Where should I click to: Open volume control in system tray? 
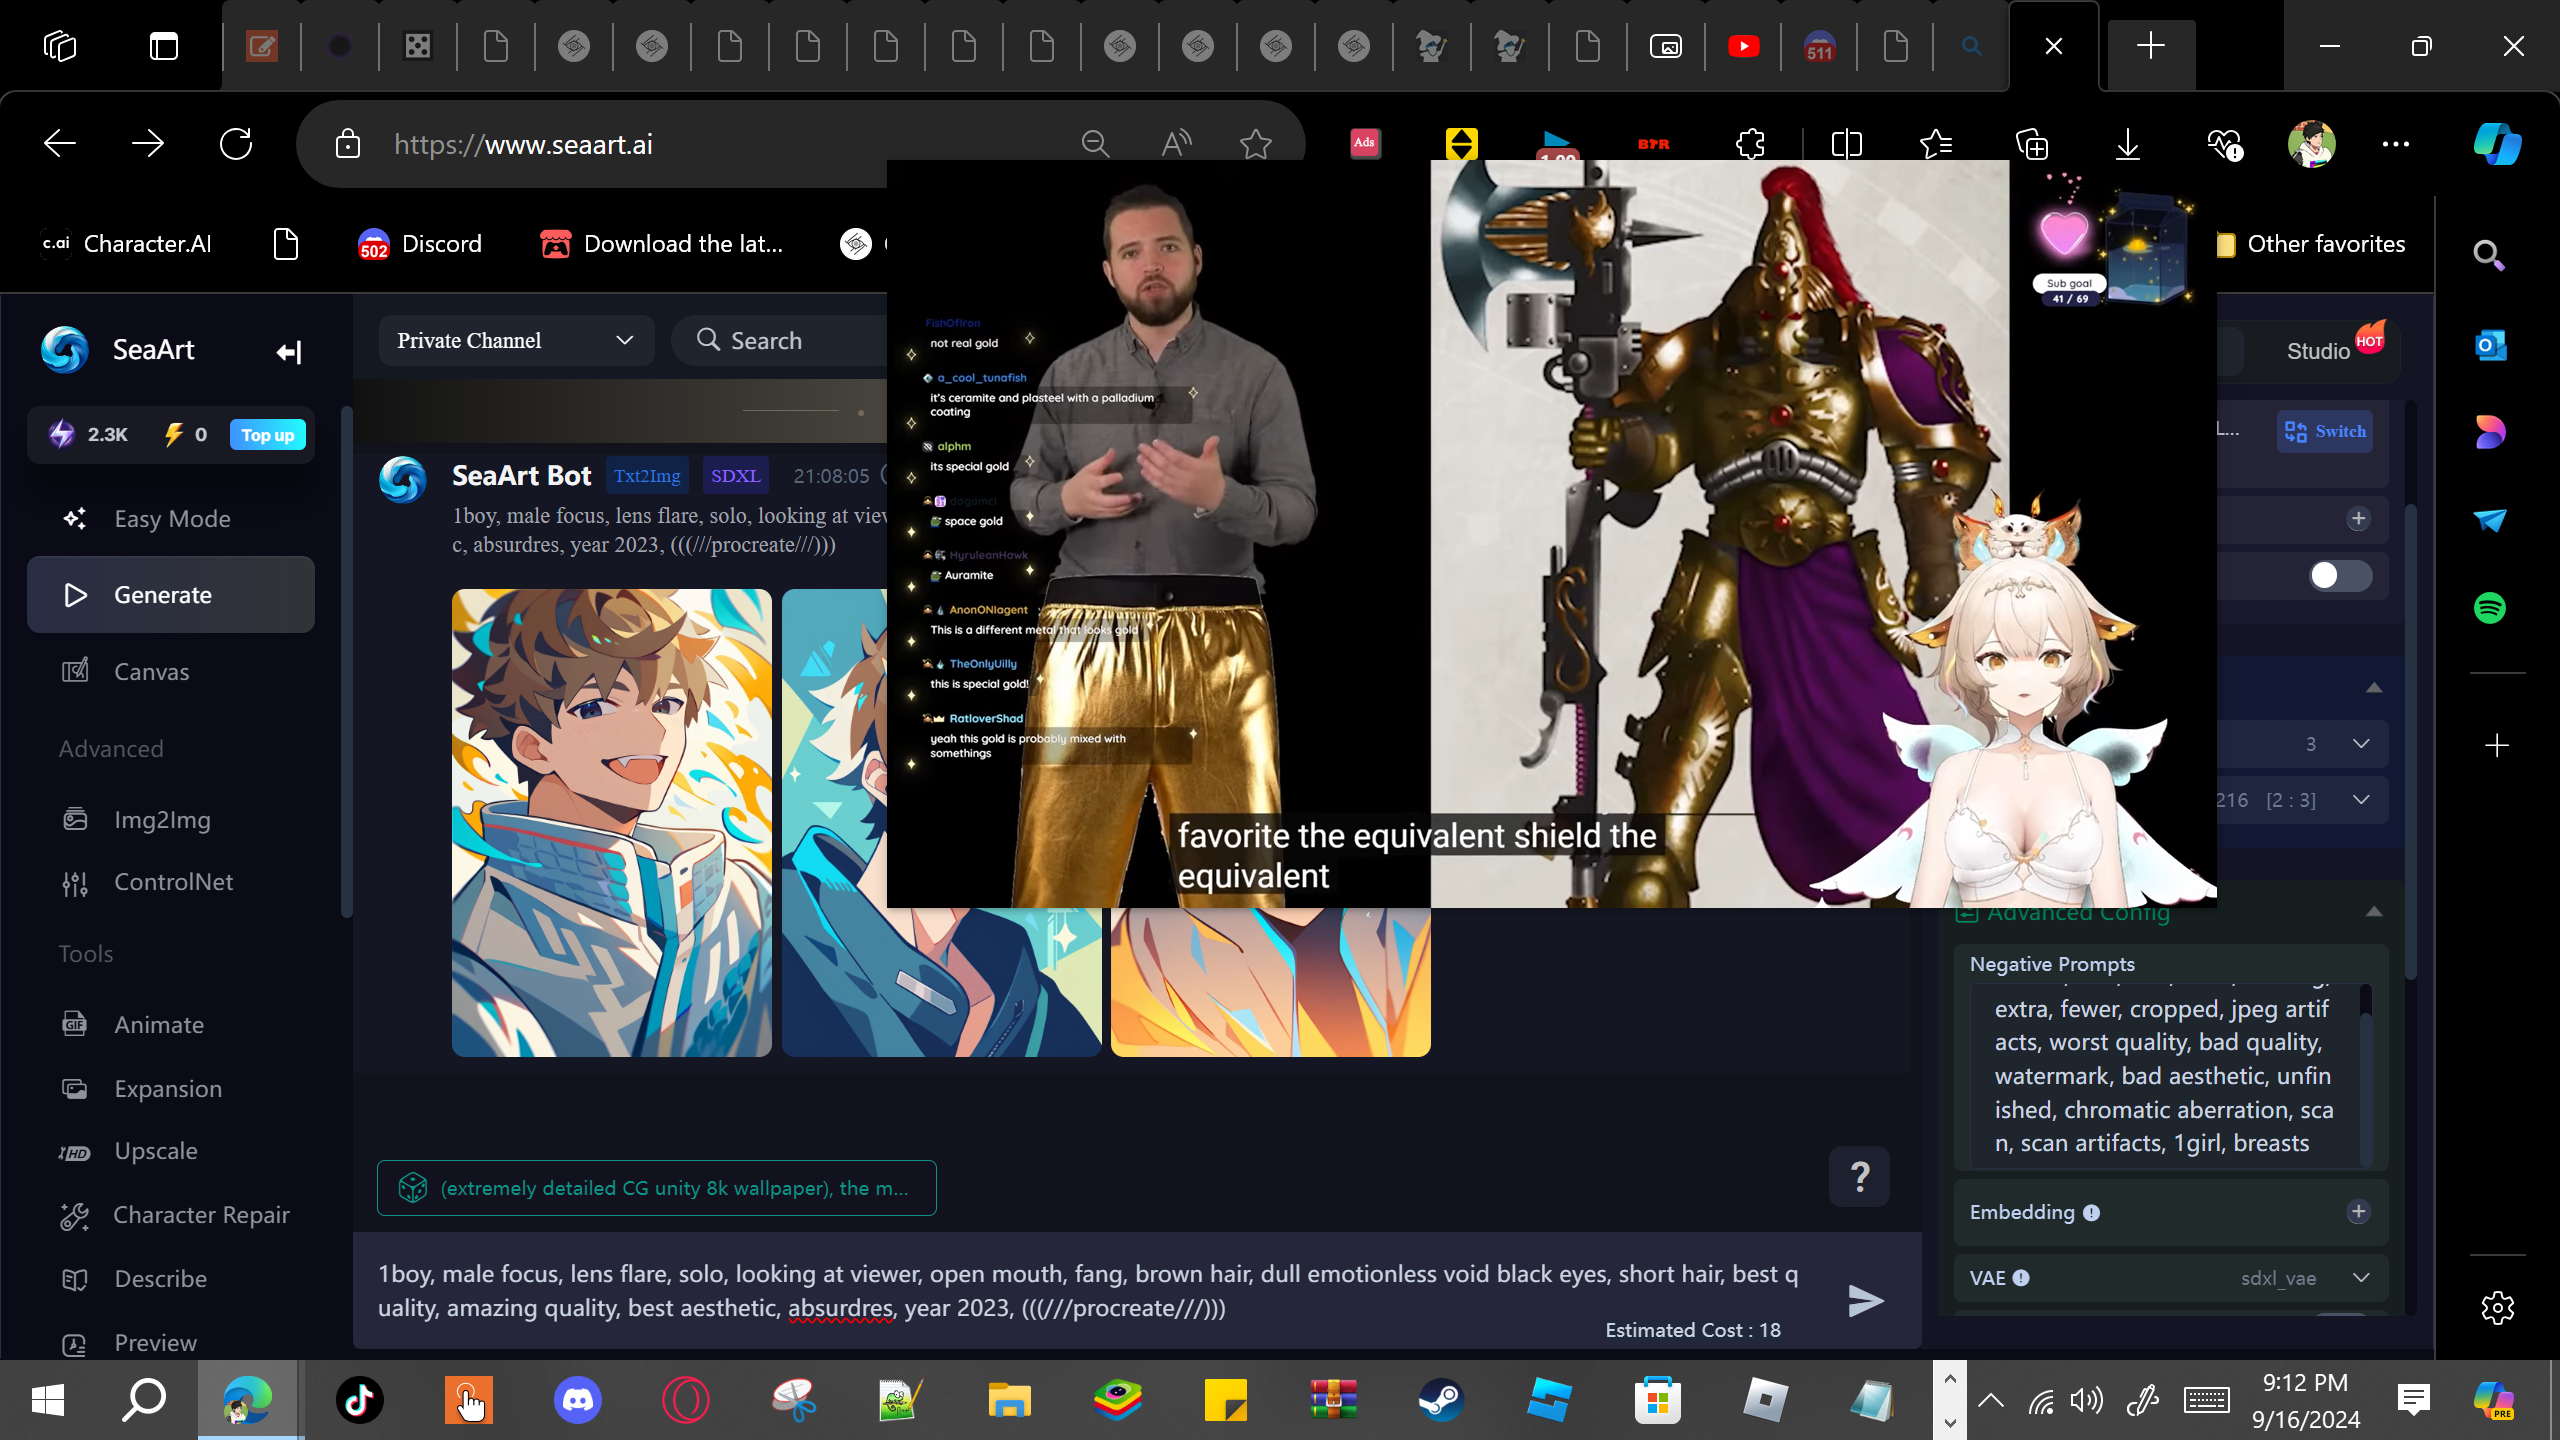pos(2087,1400)
